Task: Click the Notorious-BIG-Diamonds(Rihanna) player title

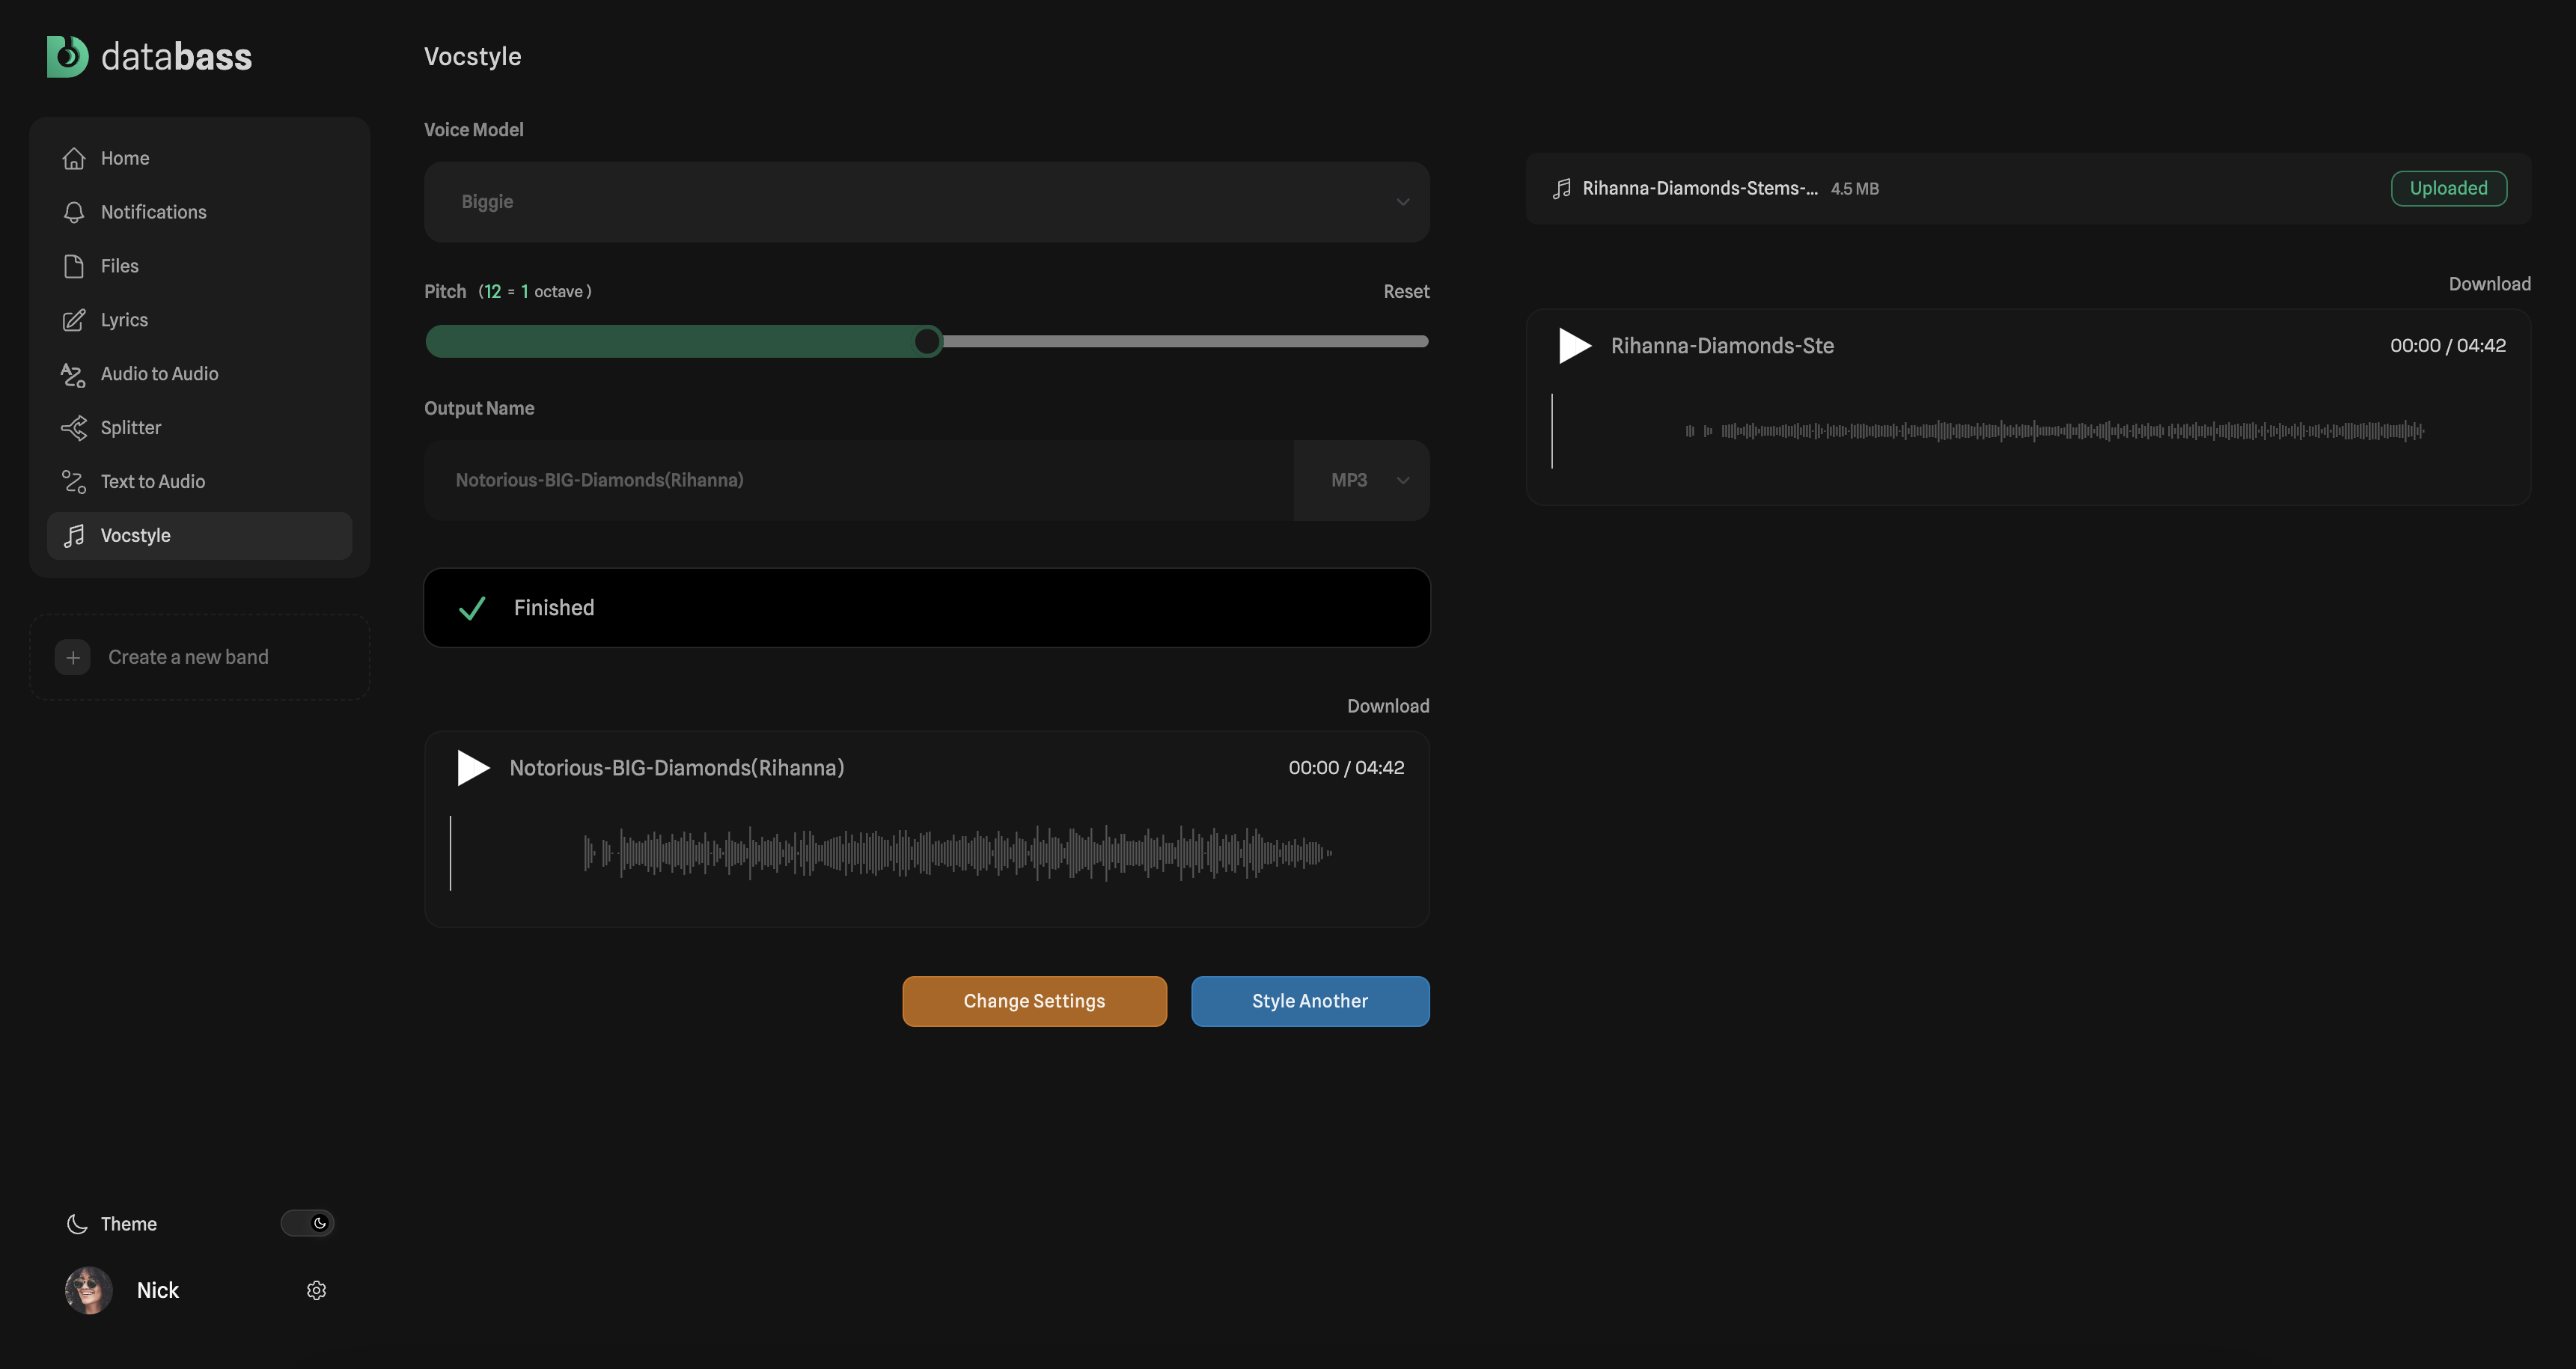Action: [677, 768]
